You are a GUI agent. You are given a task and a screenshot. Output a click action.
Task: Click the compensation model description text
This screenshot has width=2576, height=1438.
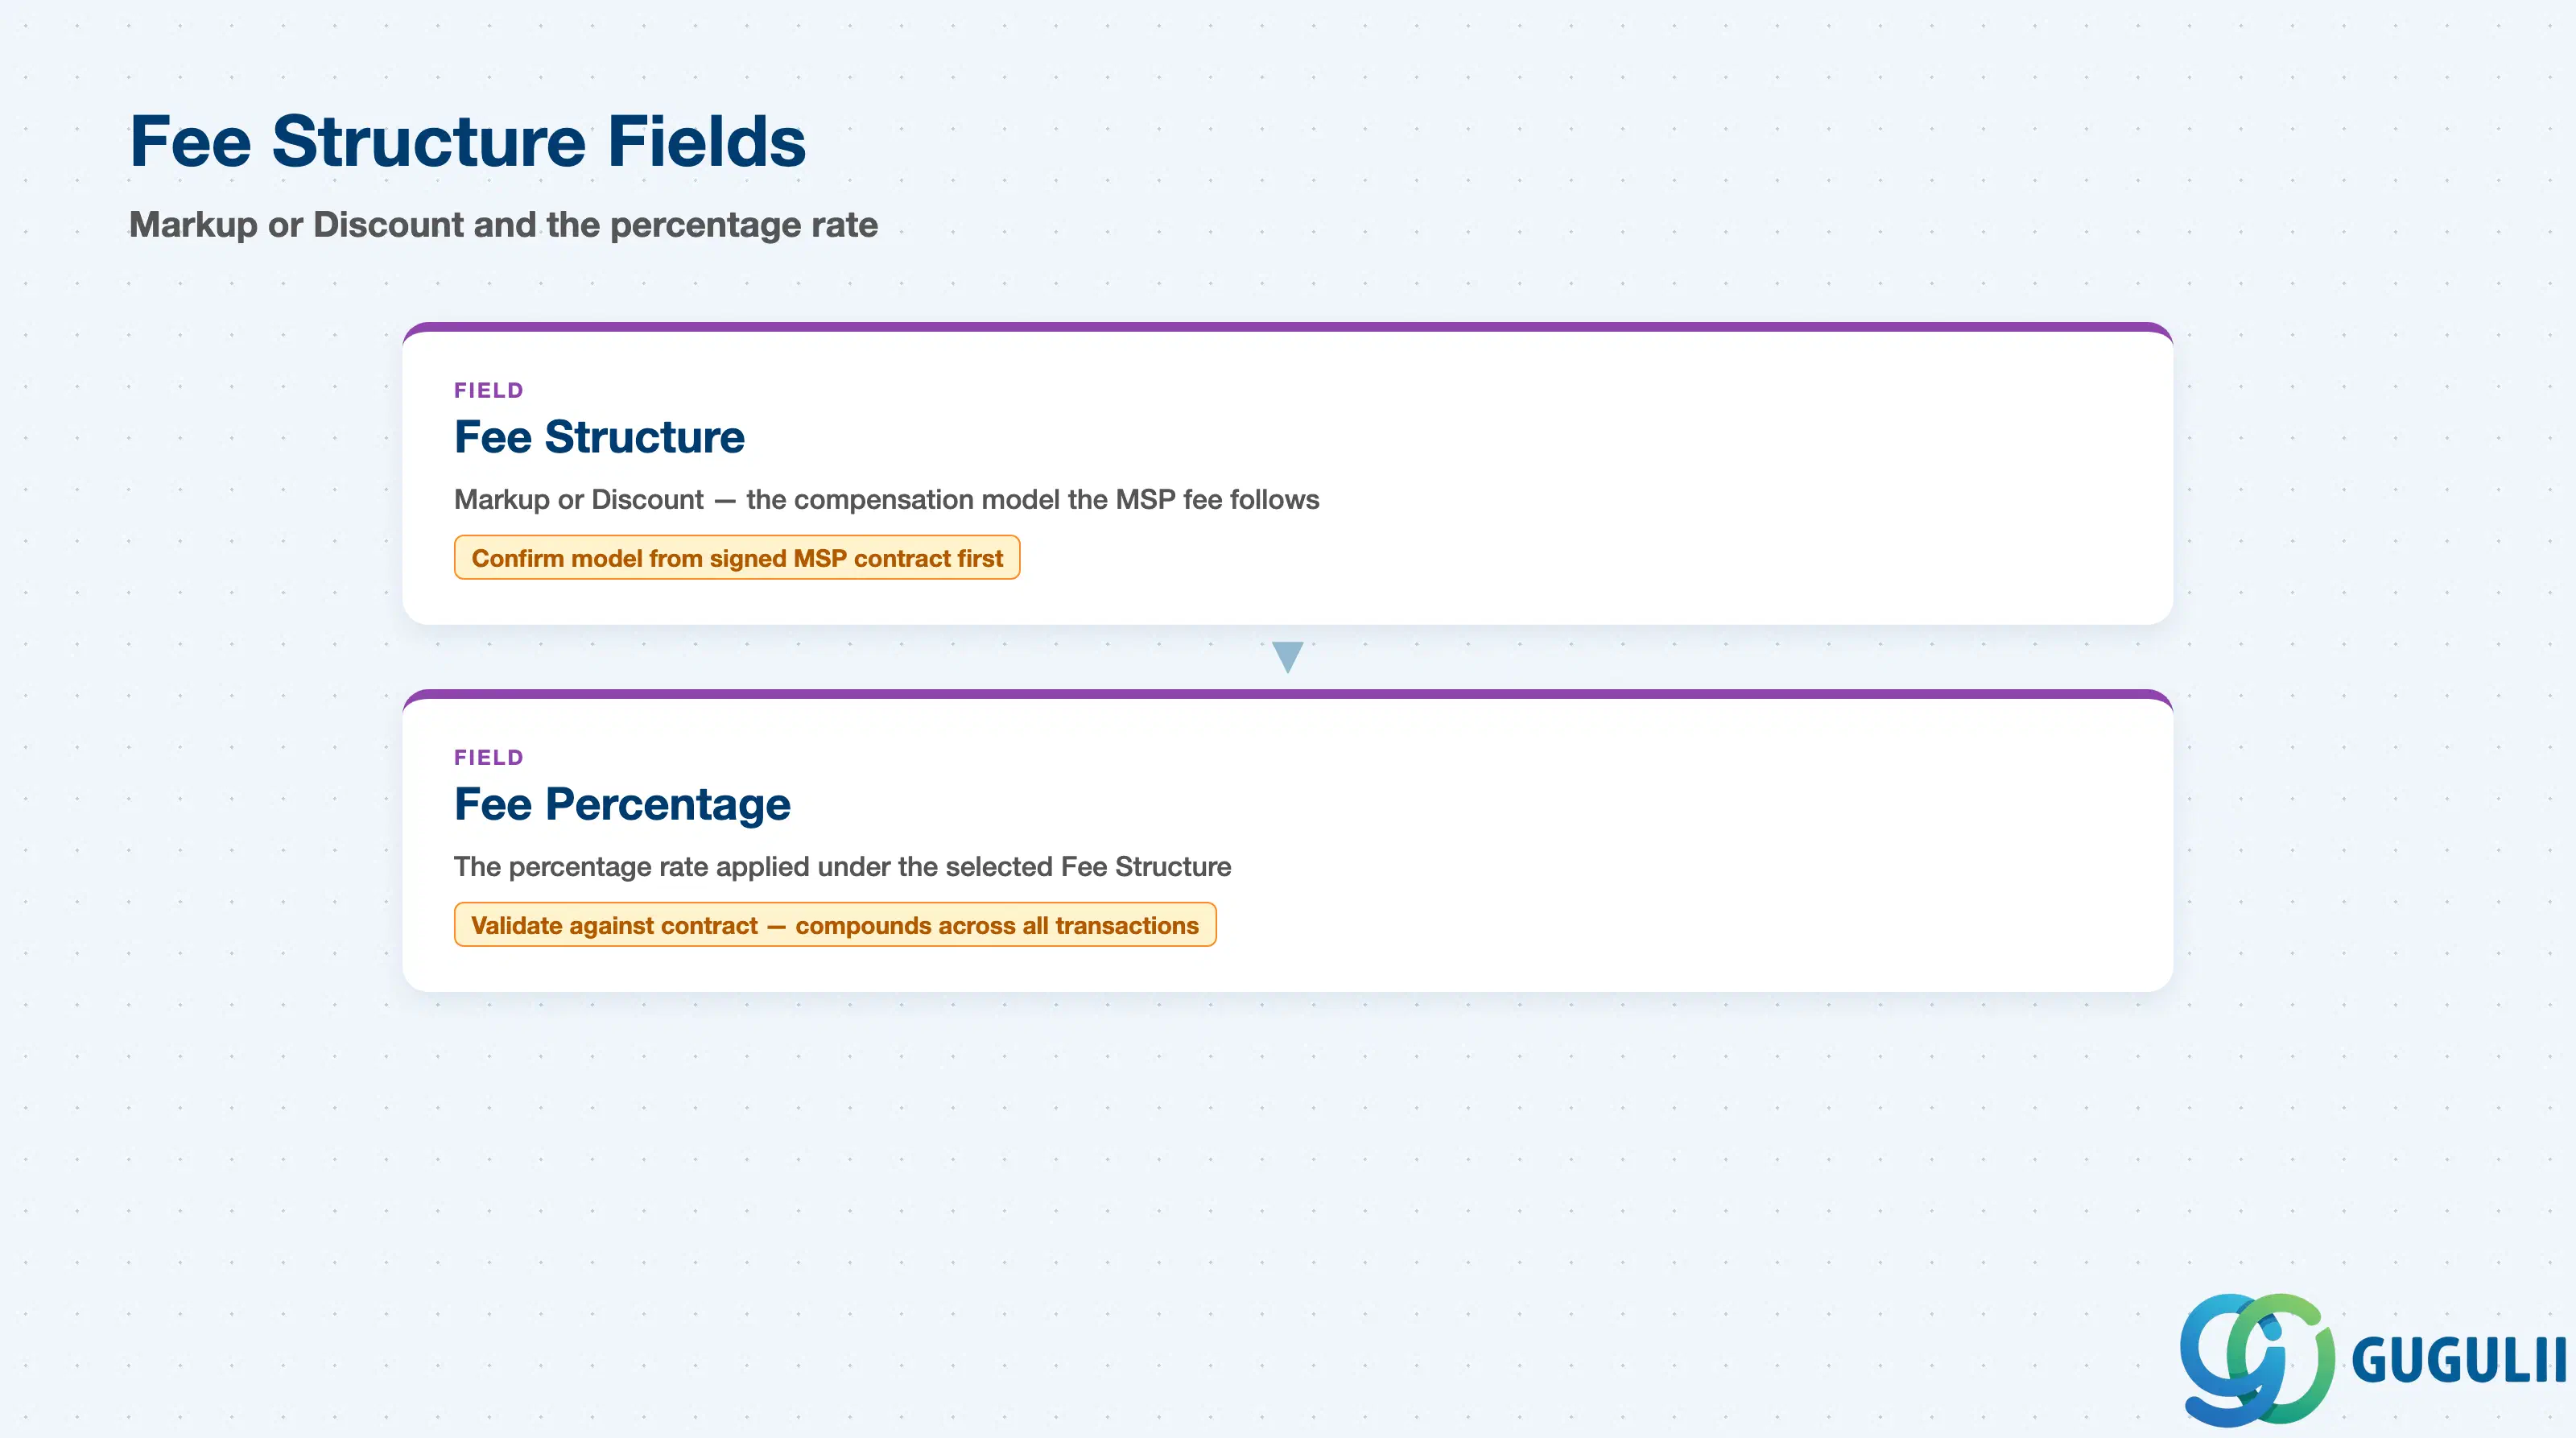pos(886,499)
